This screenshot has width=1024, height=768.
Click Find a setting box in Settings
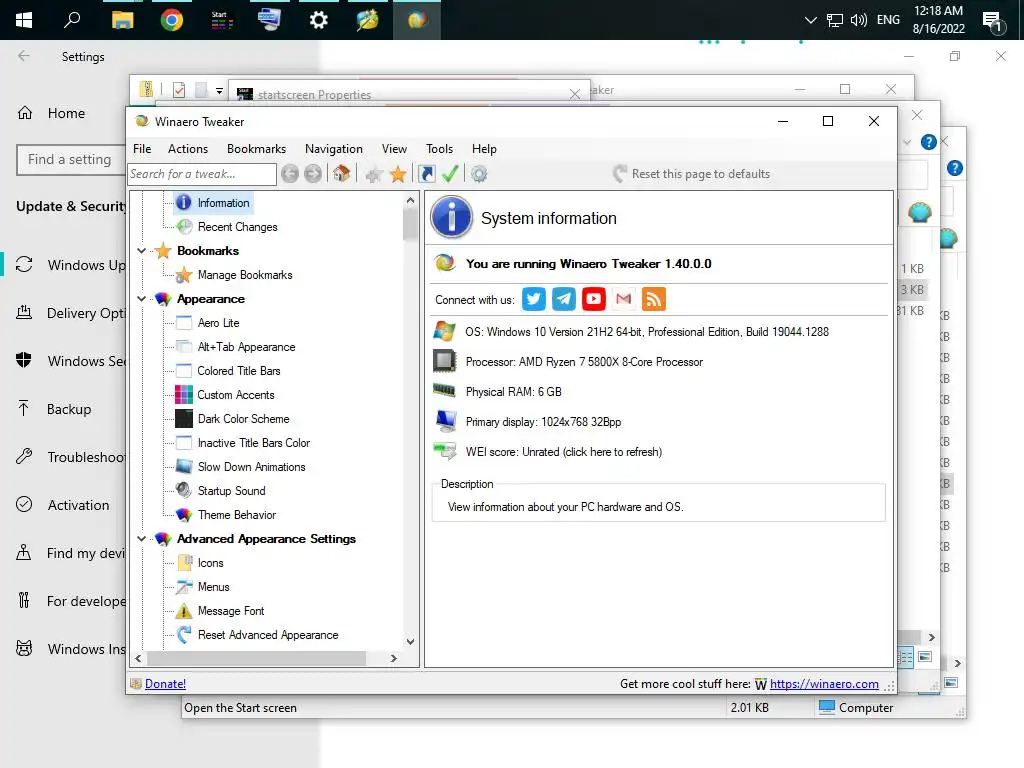72,159
